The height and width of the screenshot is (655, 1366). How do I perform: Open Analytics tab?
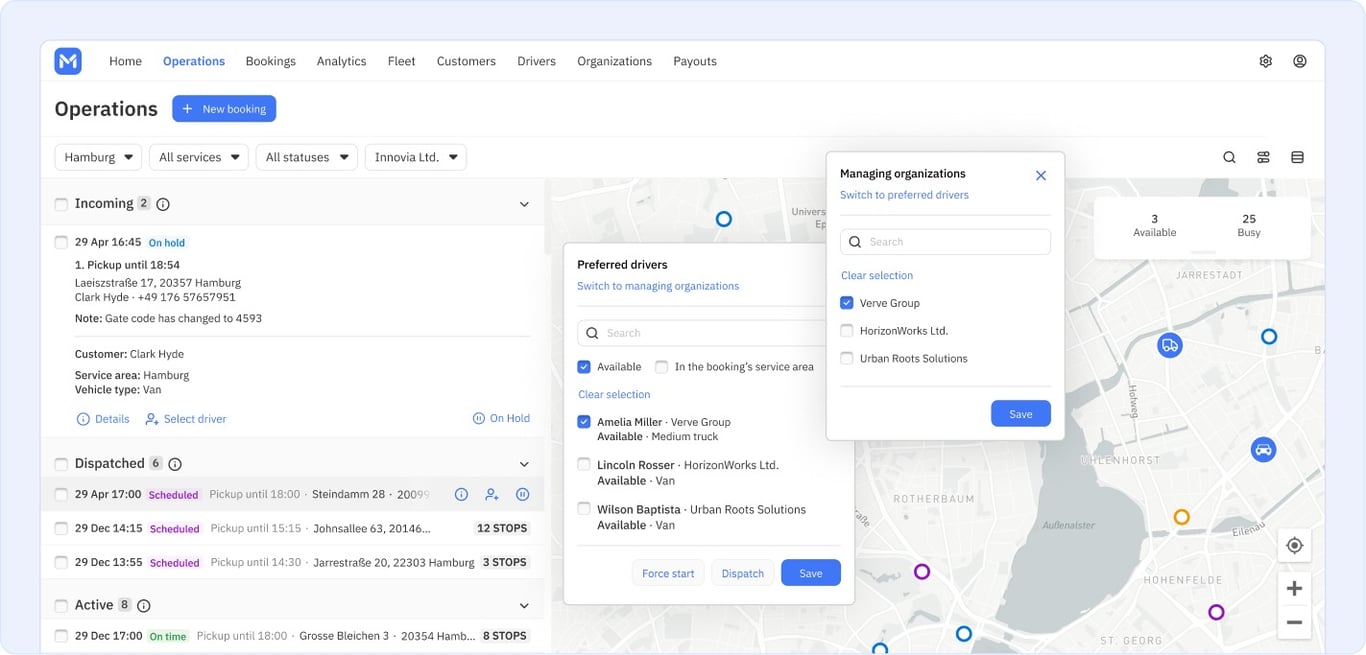341,61
